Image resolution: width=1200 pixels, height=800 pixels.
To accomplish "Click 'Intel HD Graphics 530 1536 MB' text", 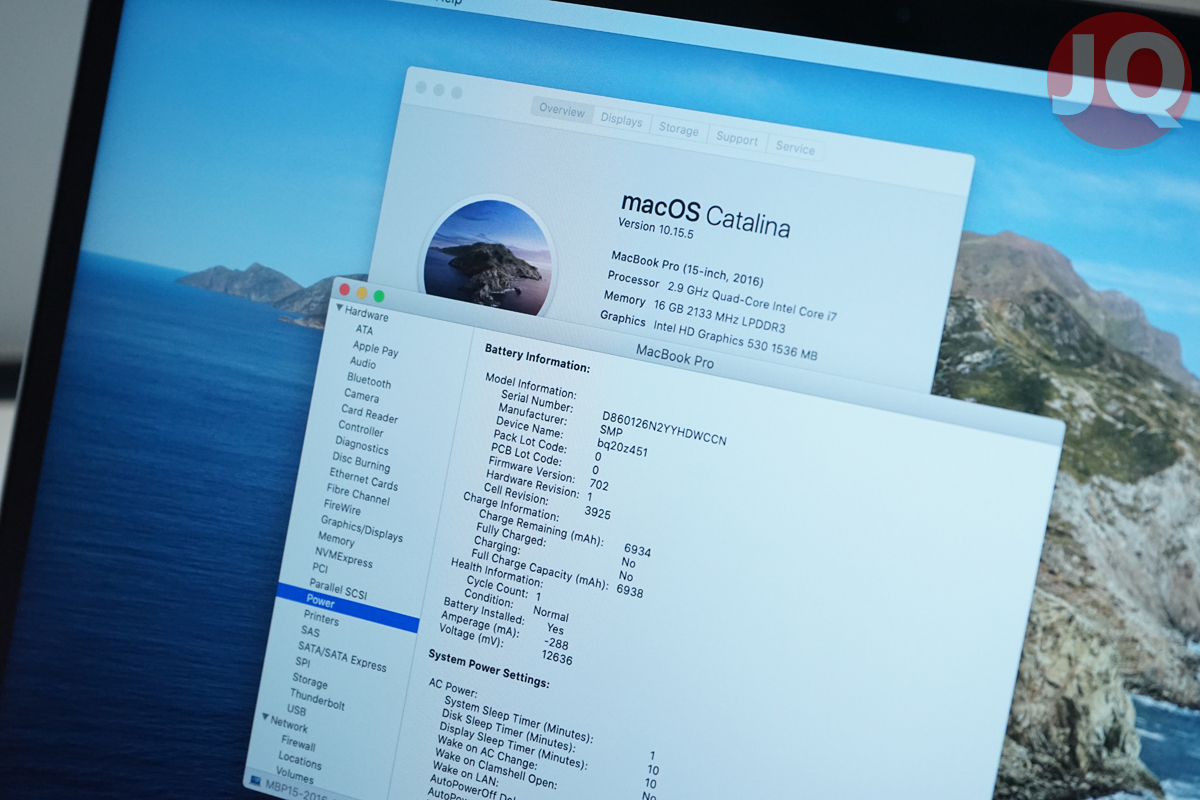I will (x=735, y=340).
